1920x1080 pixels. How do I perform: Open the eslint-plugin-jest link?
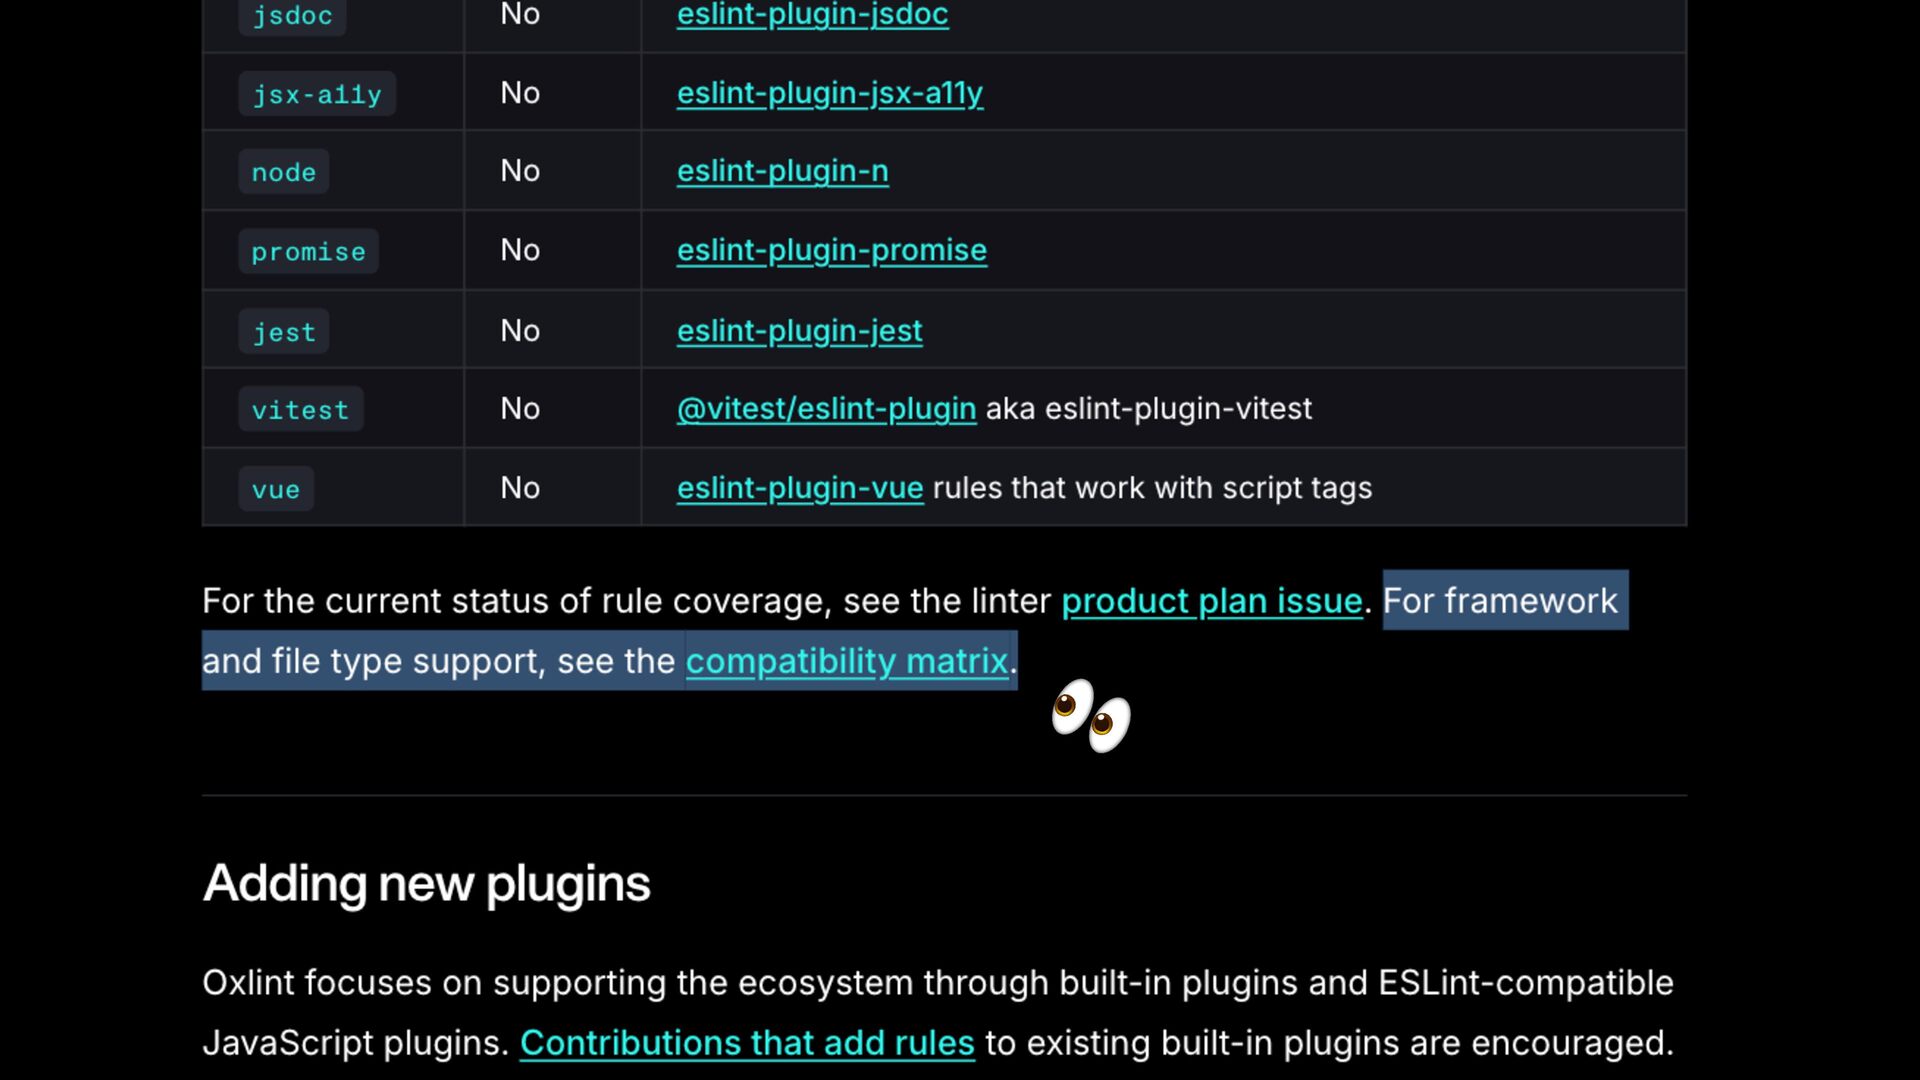click(799, 331)
